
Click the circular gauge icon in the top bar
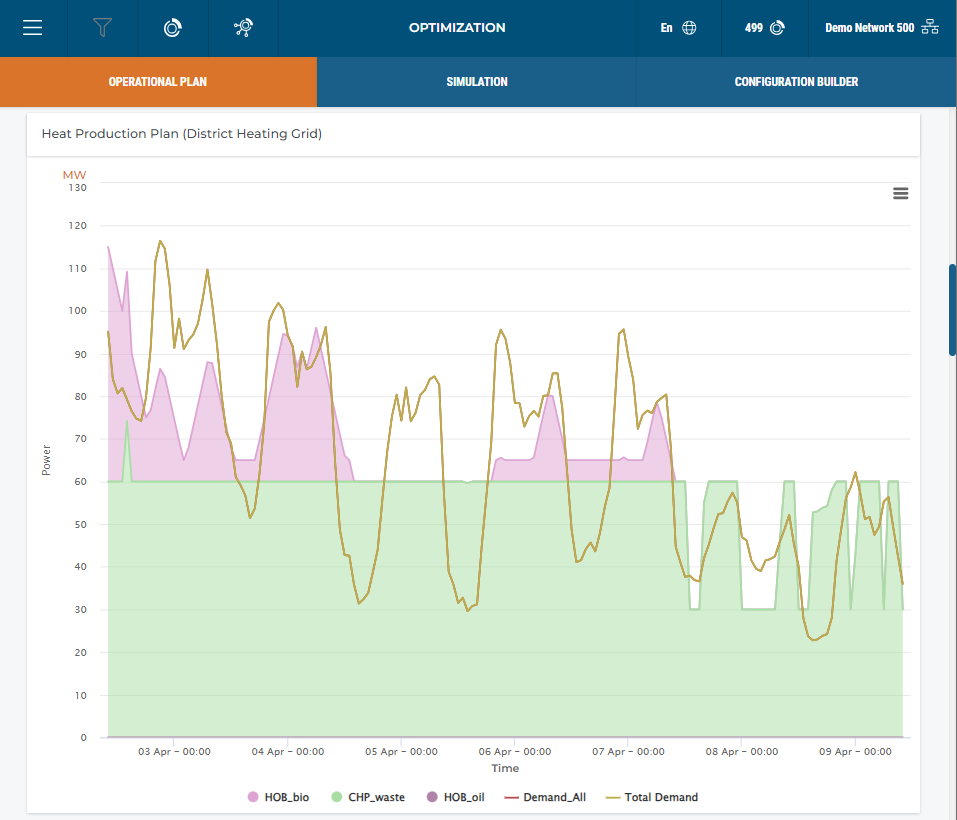click(172, 28)
